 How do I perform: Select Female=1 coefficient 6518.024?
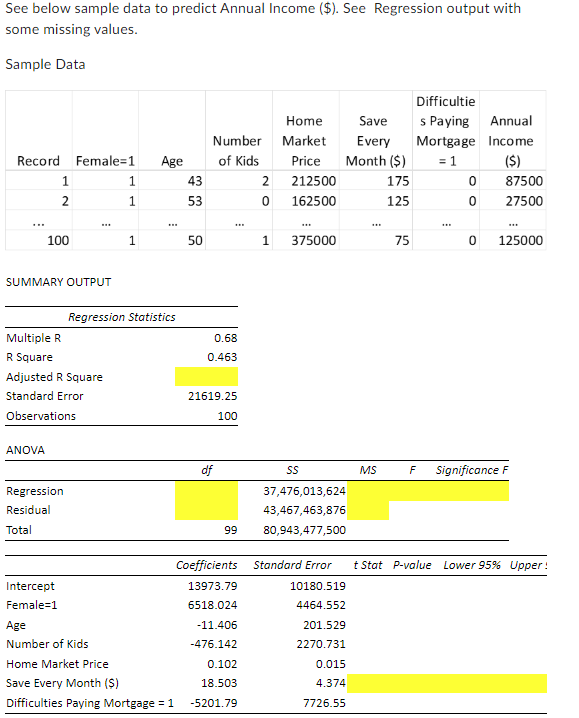click(x=213, y=605)
